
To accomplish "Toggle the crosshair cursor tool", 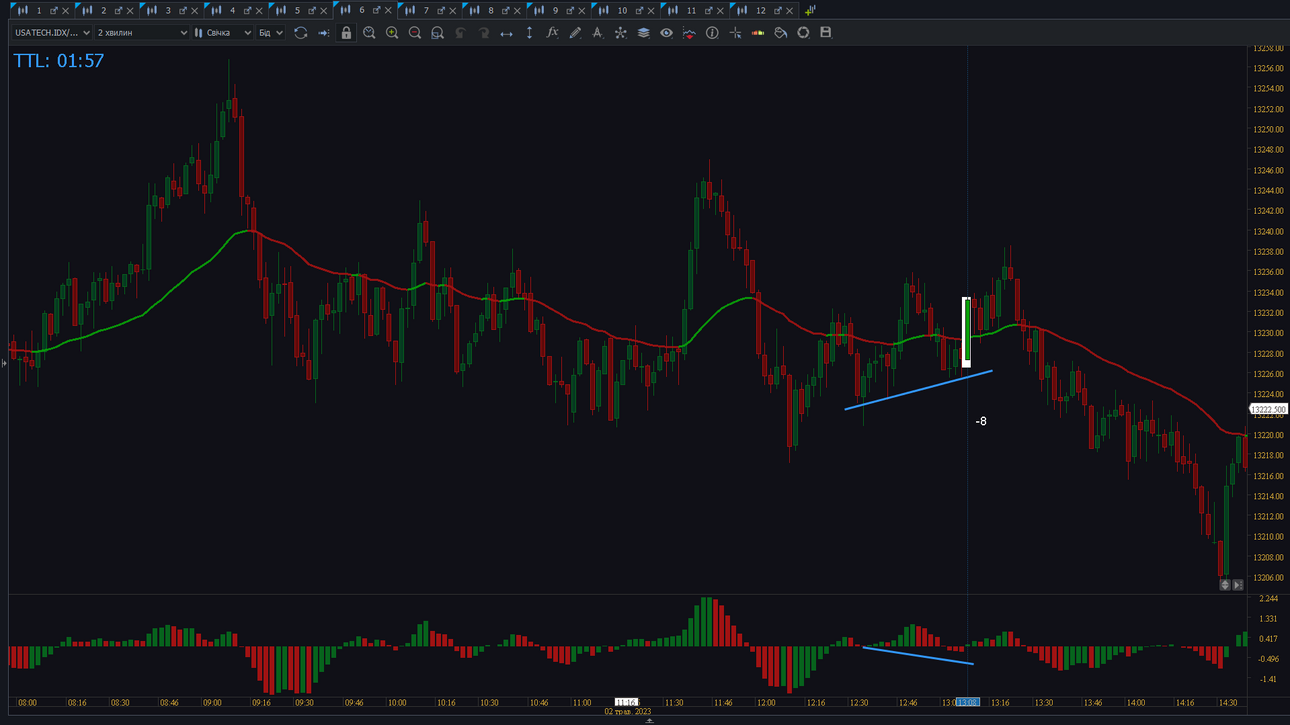I will (x=735, y=33).
